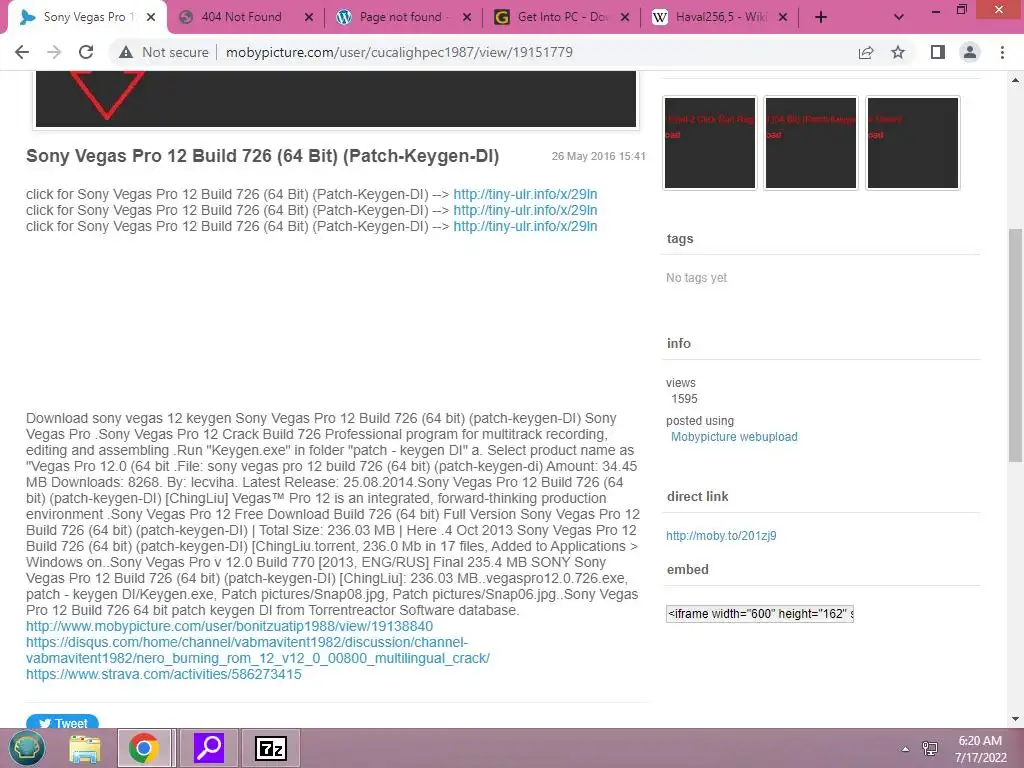Bookmark this page with star icon

click(x=898, y=52)
